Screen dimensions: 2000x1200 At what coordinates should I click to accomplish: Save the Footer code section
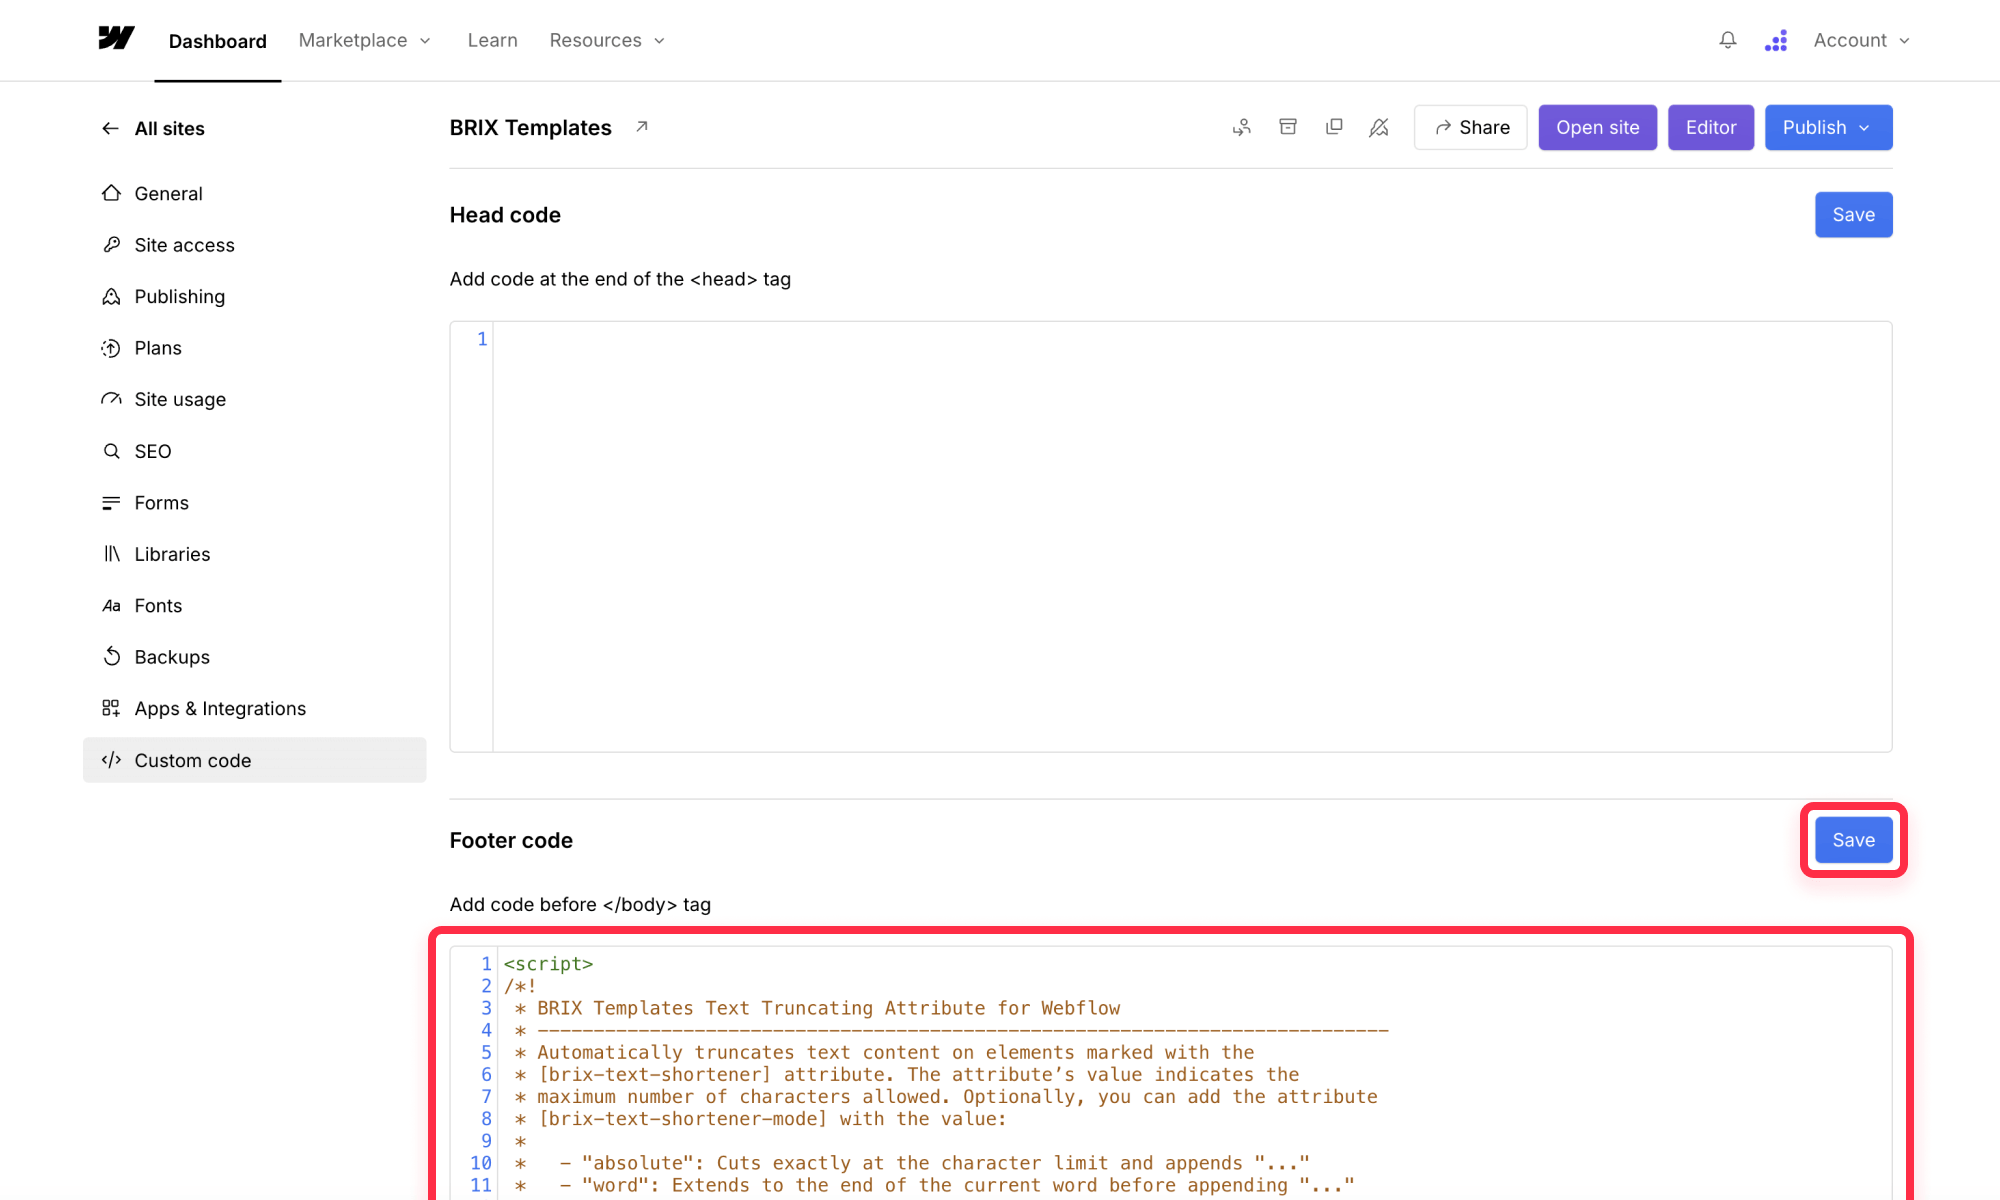[x=1853, y=840]
